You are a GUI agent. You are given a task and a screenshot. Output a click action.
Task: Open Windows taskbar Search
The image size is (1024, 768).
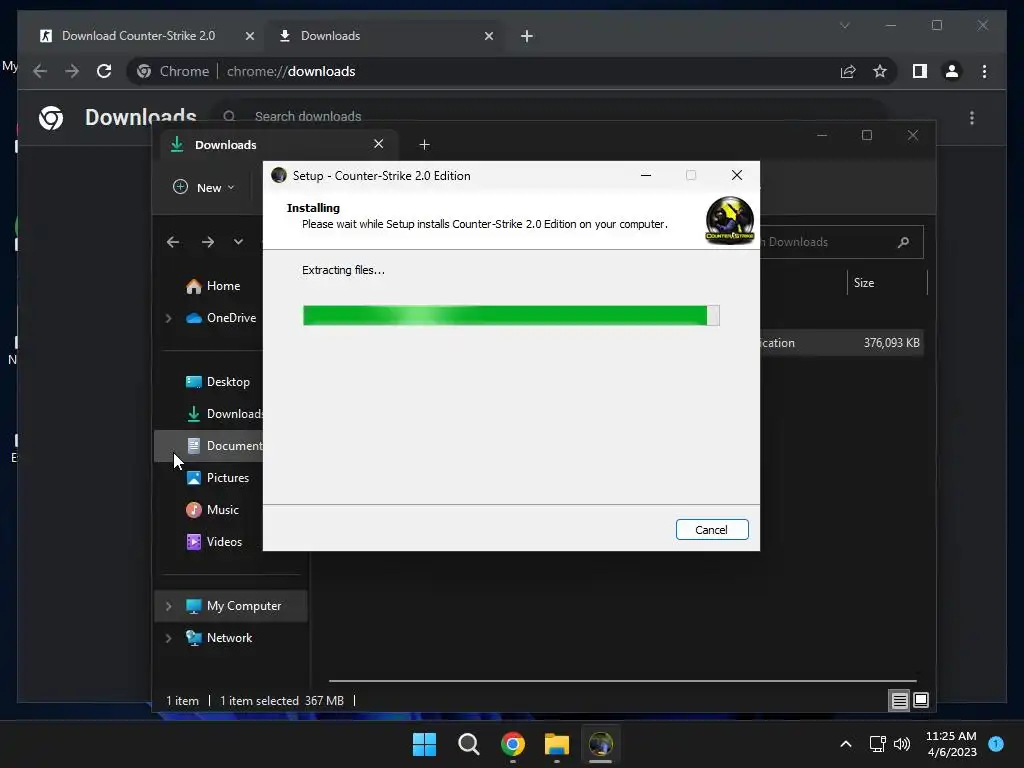[468, 744]
